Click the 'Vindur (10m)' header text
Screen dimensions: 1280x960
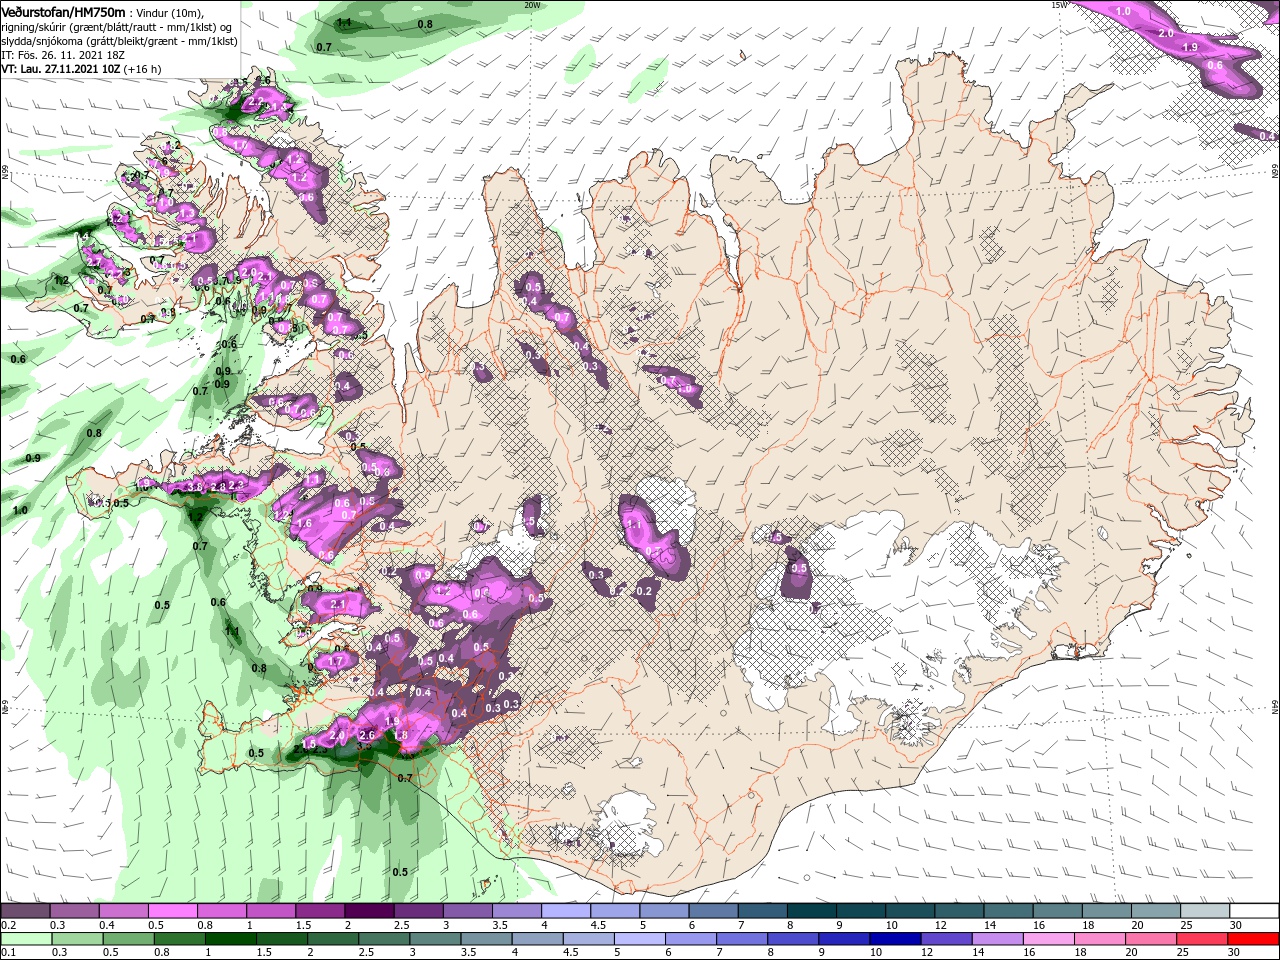(x=168, y=12)
